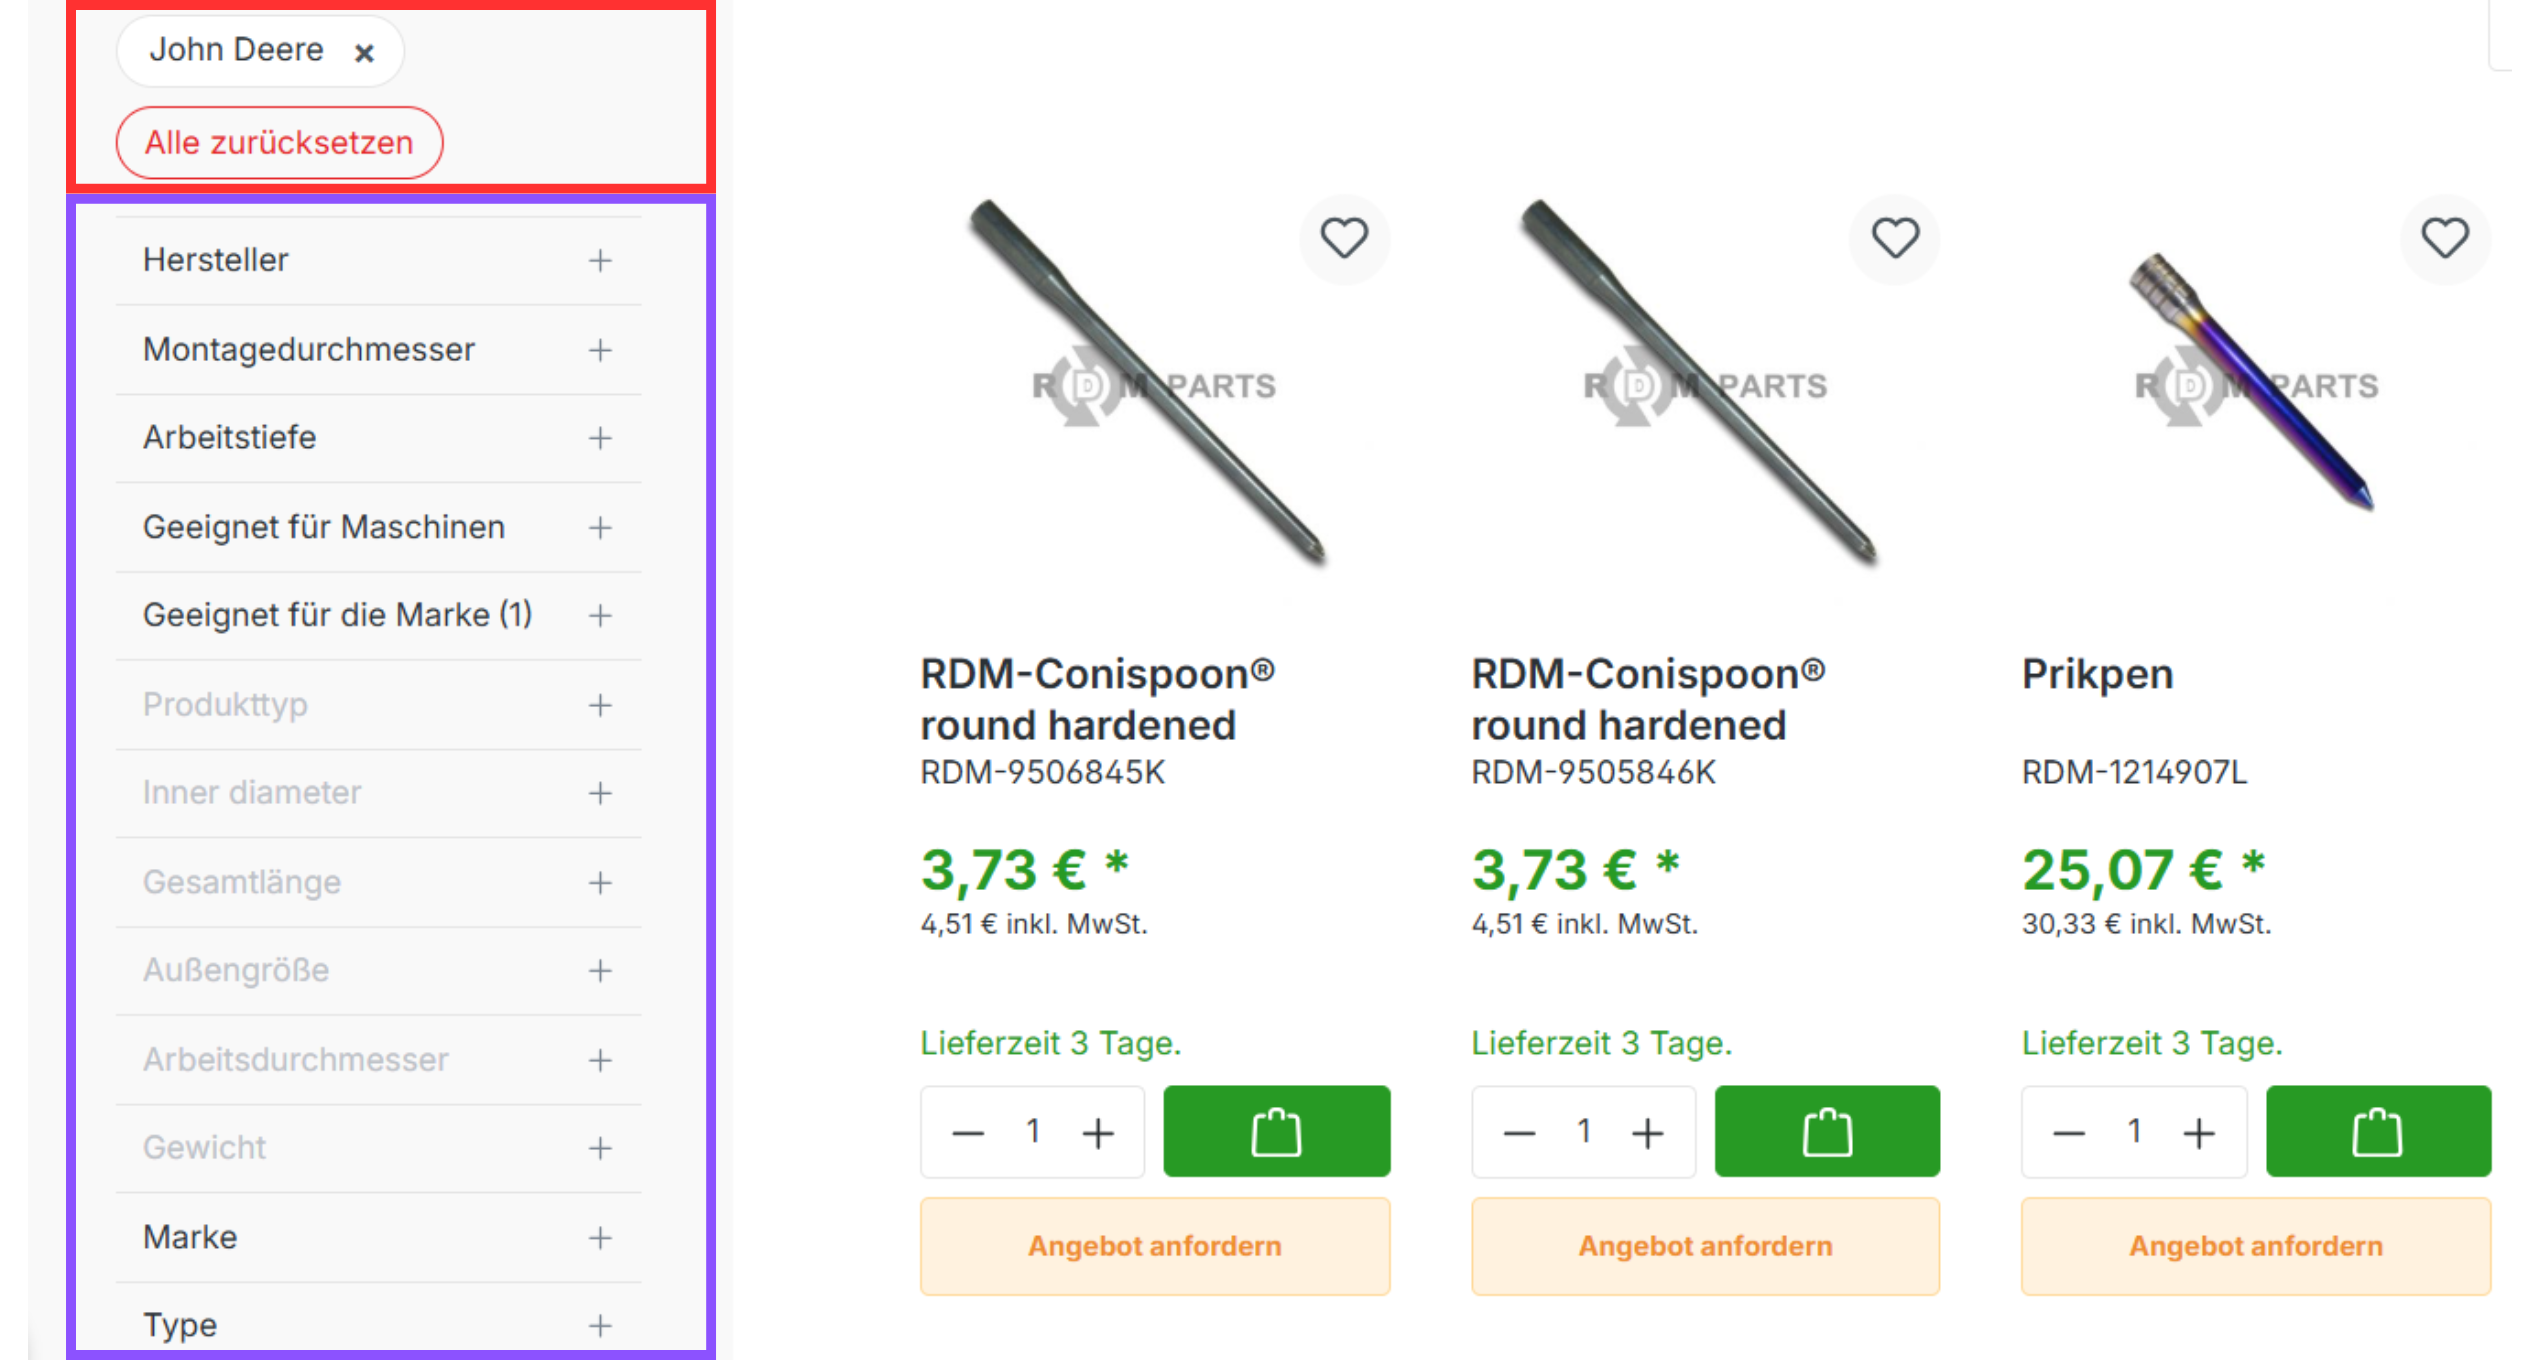Click the heart icon on Prikpen
Viewport: 2540px width, 1360px height.
(x=2444, y=238)
